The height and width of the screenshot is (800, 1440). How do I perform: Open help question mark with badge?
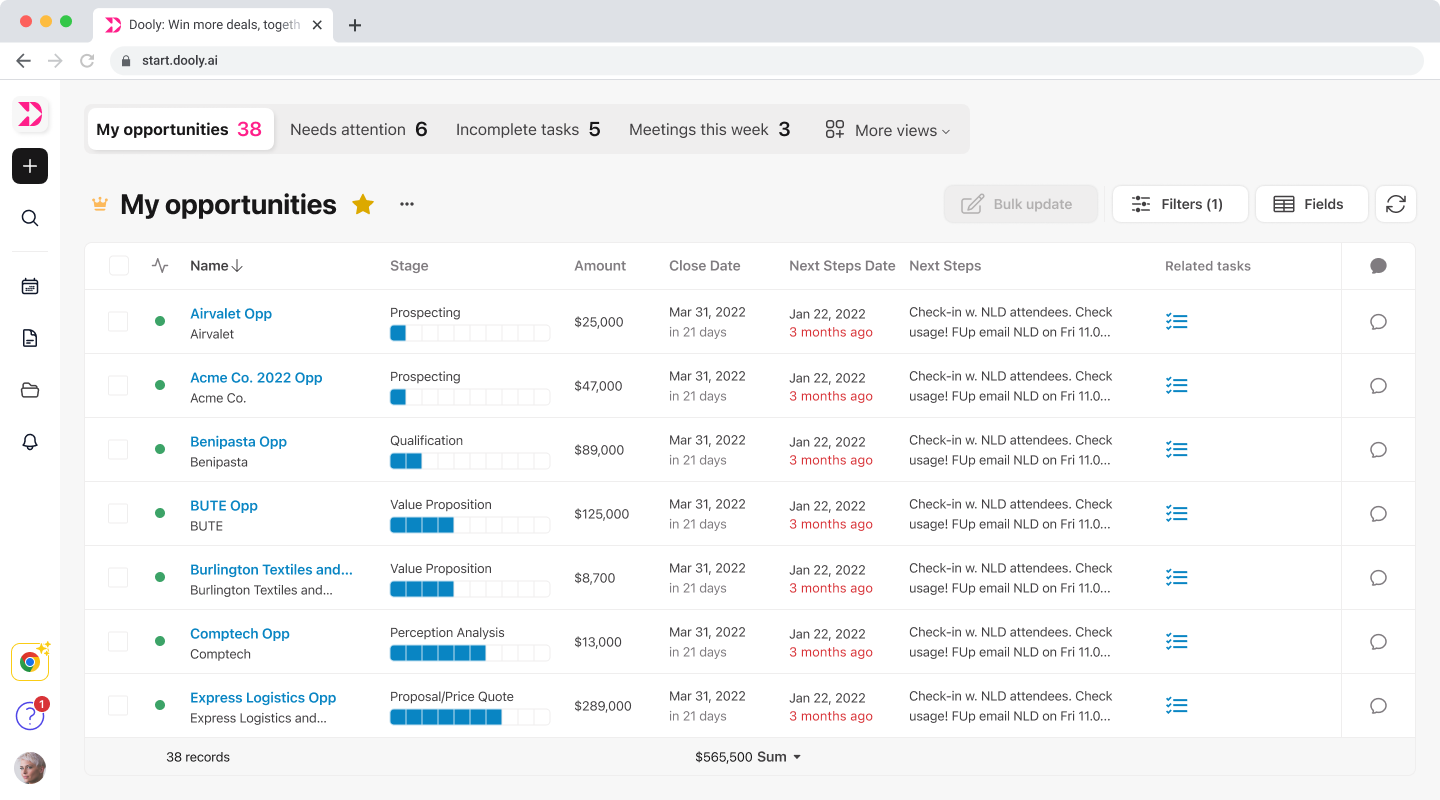pos(30,715)
